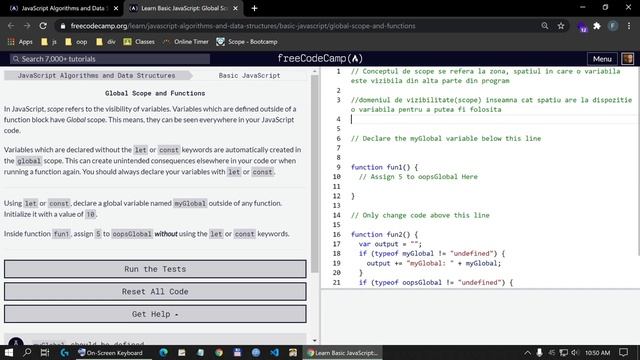640x360 pixels.
Task: Go to JavaScript Algorithms and Data Structures breadcrumb
Action: tap(96, 76)
